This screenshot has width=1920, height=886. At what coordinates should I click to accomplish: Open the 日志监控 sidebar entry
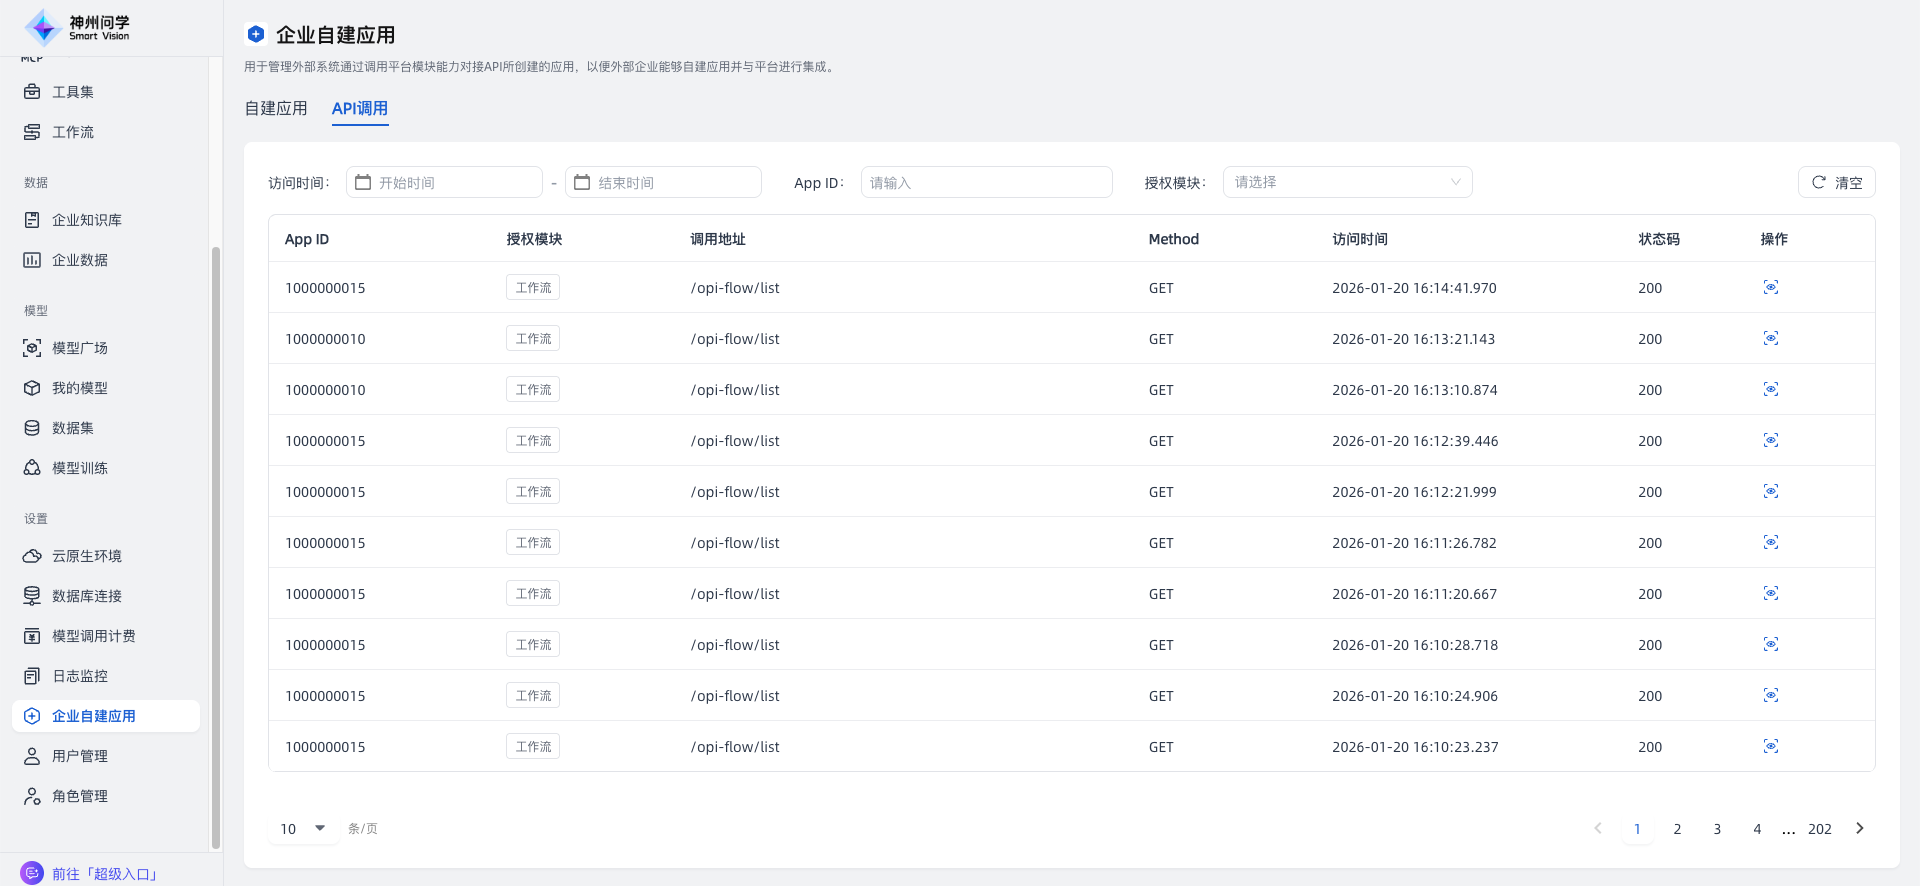coord(79,676)
